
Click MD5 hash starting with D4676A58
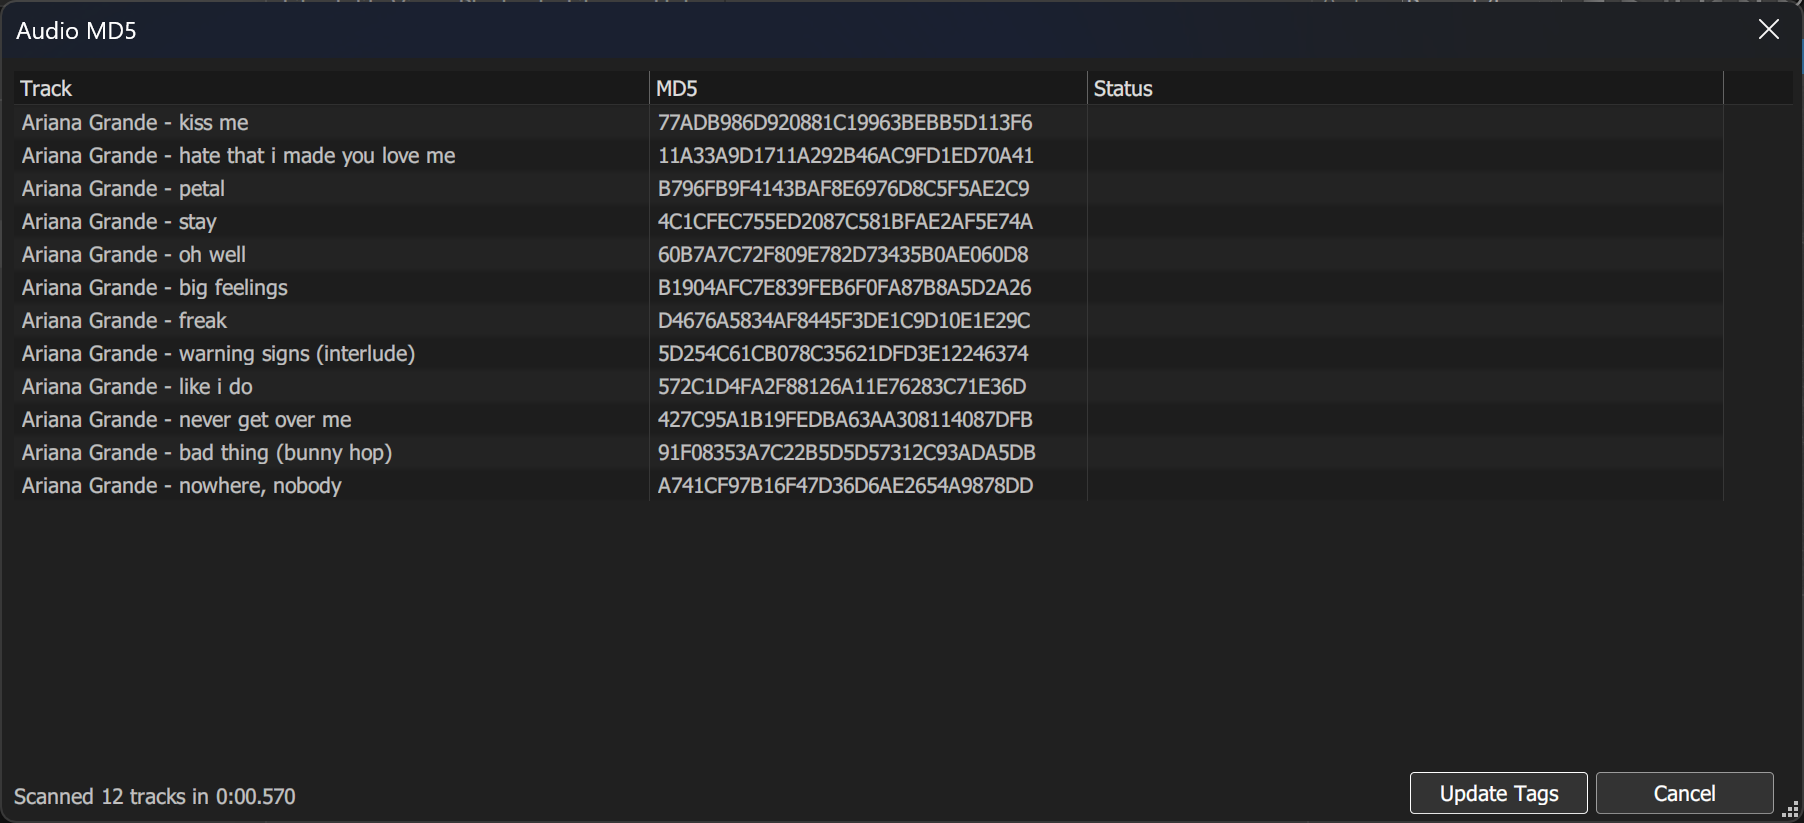tap(844, 320)
